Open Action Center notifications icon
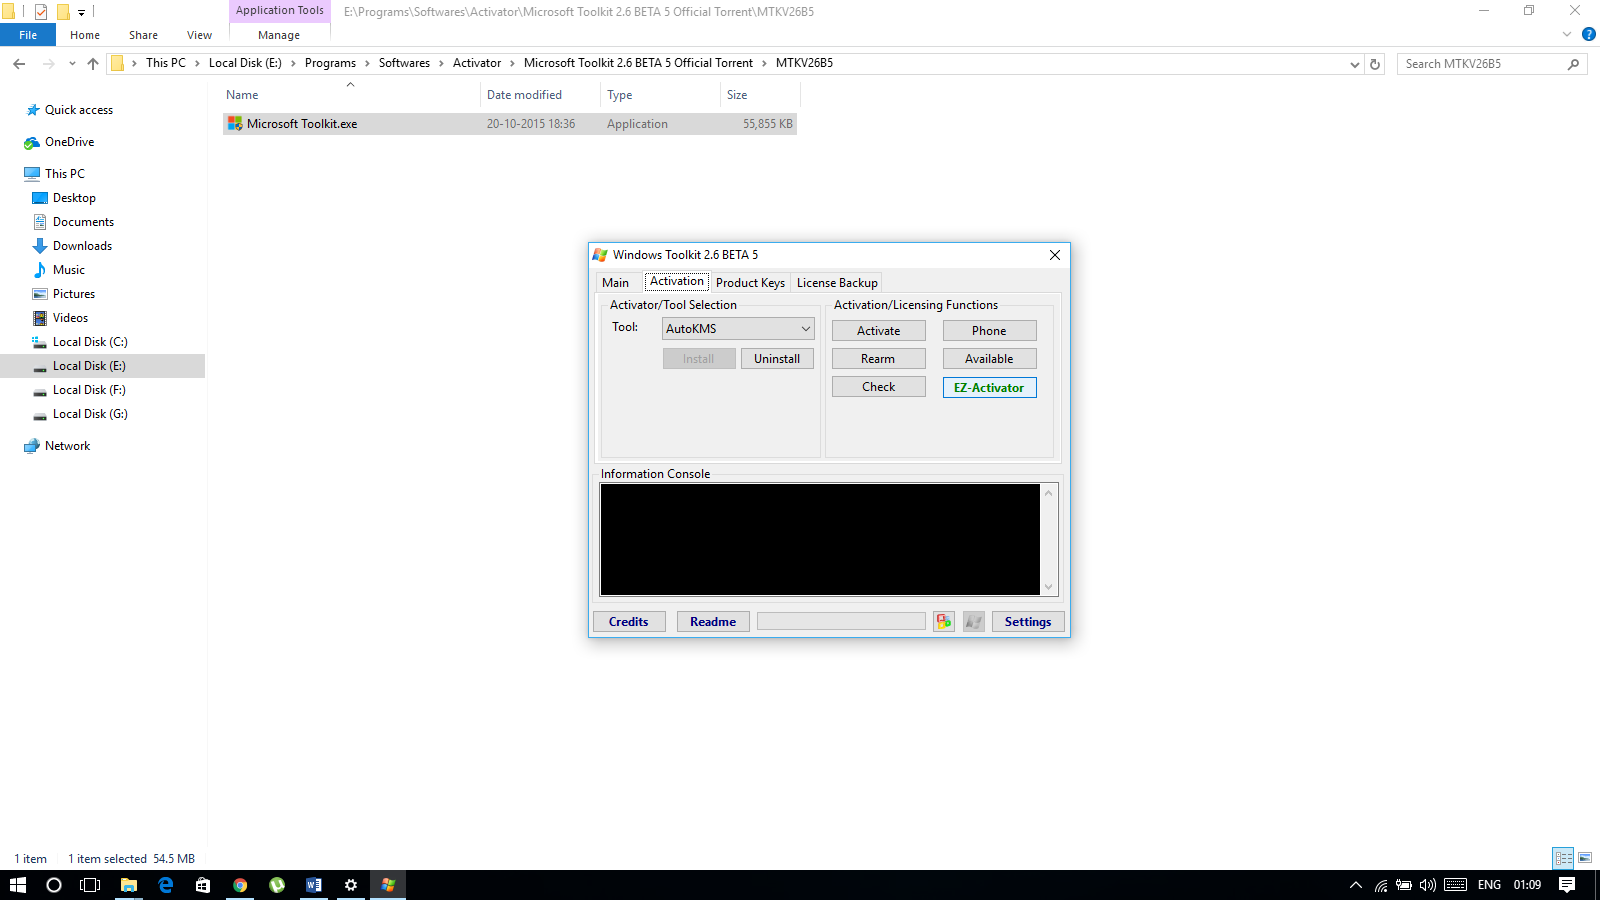 (x=1567, y=885)
